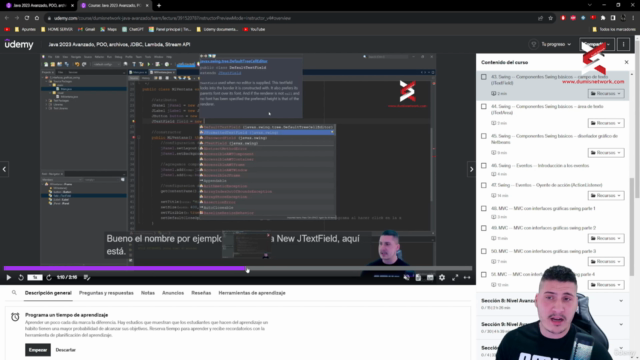
Task: Open Recursos dropdown for lecture 49
Action: (x=606, y=238)
